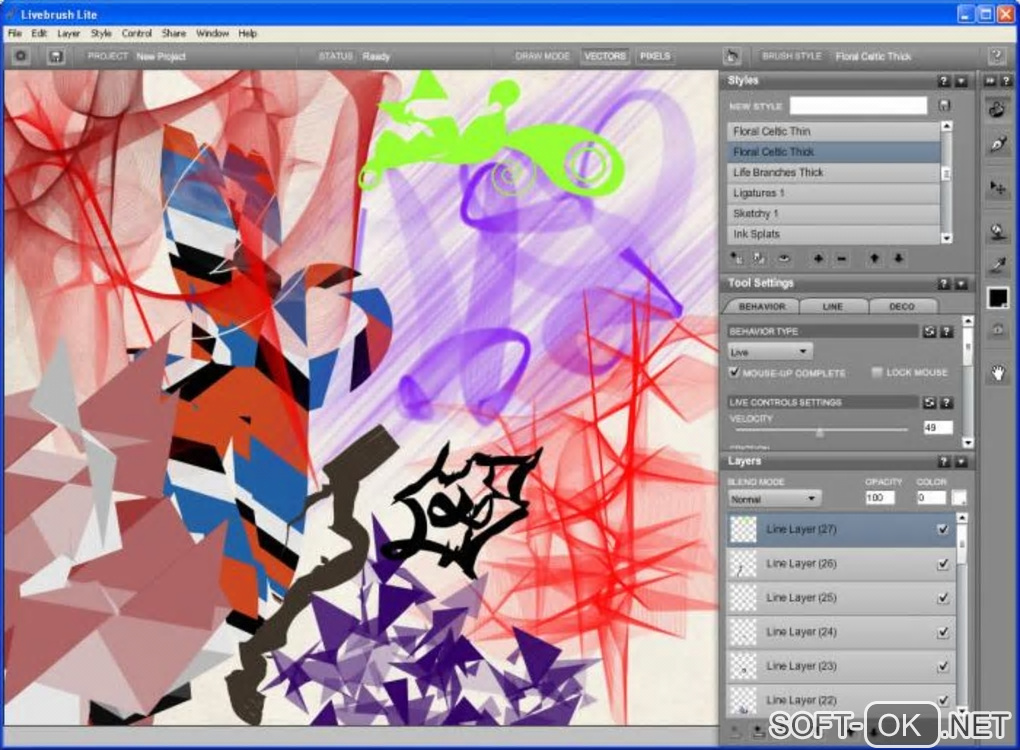Move style up with the up arrow
This screenshot has height=750, width=1020.
(875, 258)
